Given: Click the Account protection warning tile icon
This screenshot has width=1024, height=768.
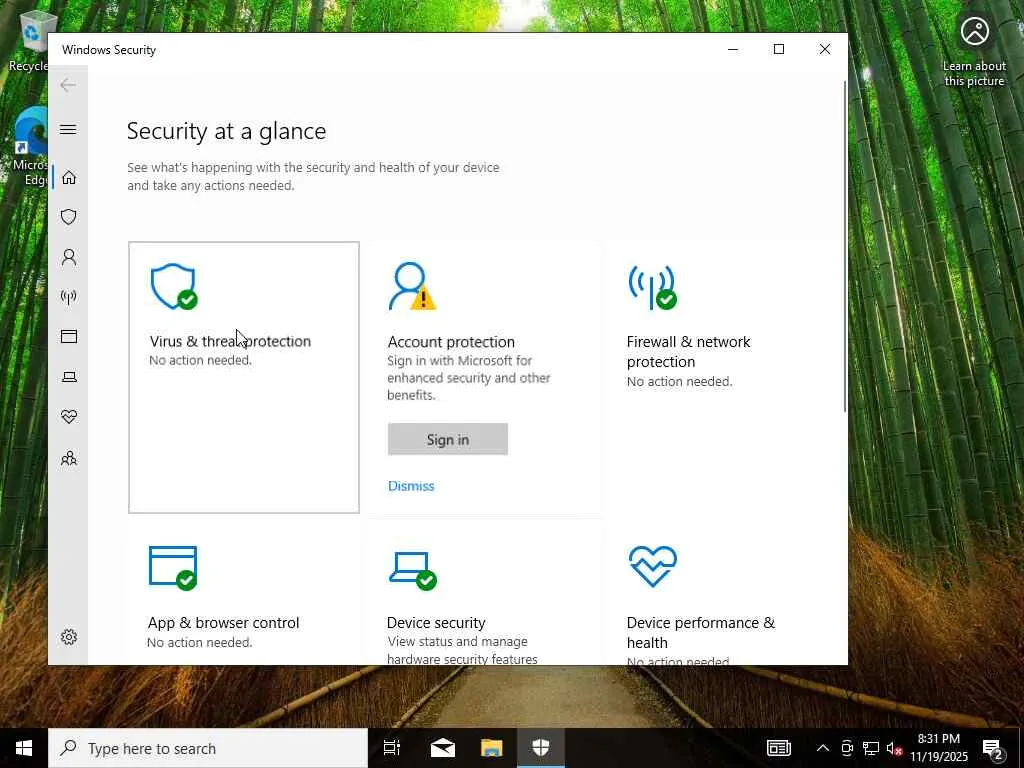Looking at the screenshot, I should point(412,286).
